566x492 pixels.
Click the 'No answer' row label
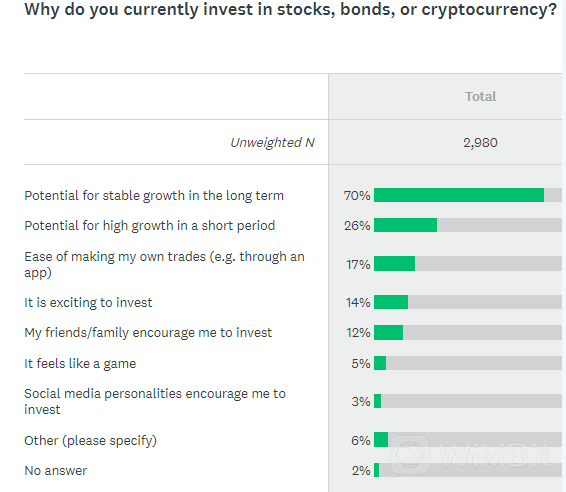pyautogui.click(x=56, y=471)
